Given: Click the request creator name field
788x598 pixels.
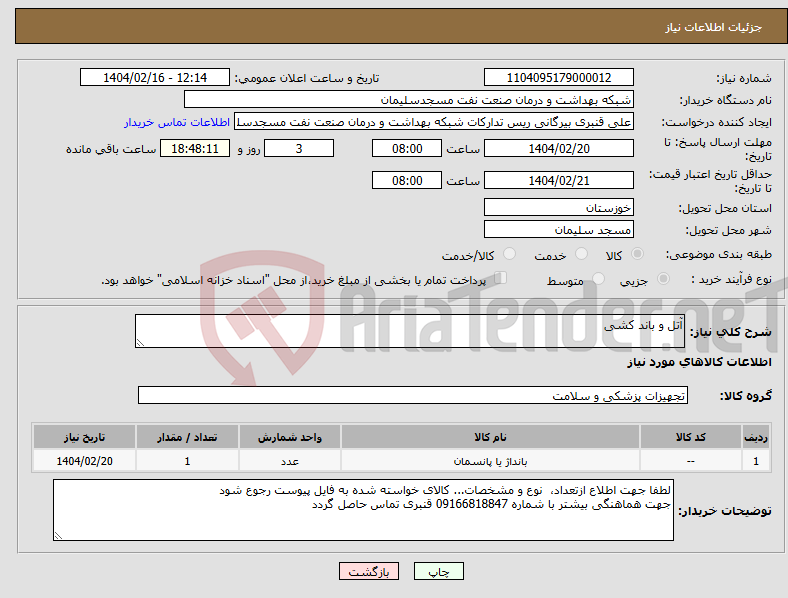Looking at the screenshot, I should click(434, 122).
